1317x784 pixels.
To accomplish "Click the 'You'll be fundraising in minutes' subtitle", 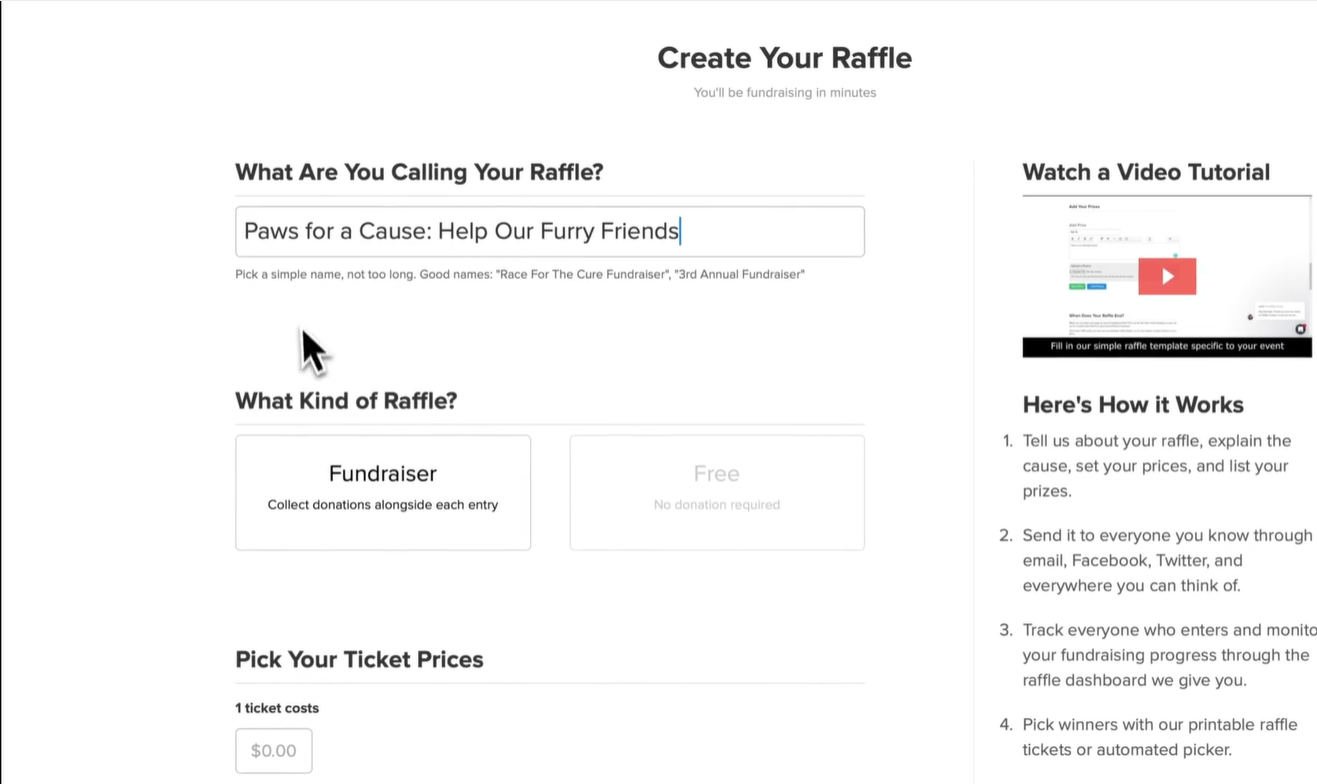I will [x=784, y=92].
